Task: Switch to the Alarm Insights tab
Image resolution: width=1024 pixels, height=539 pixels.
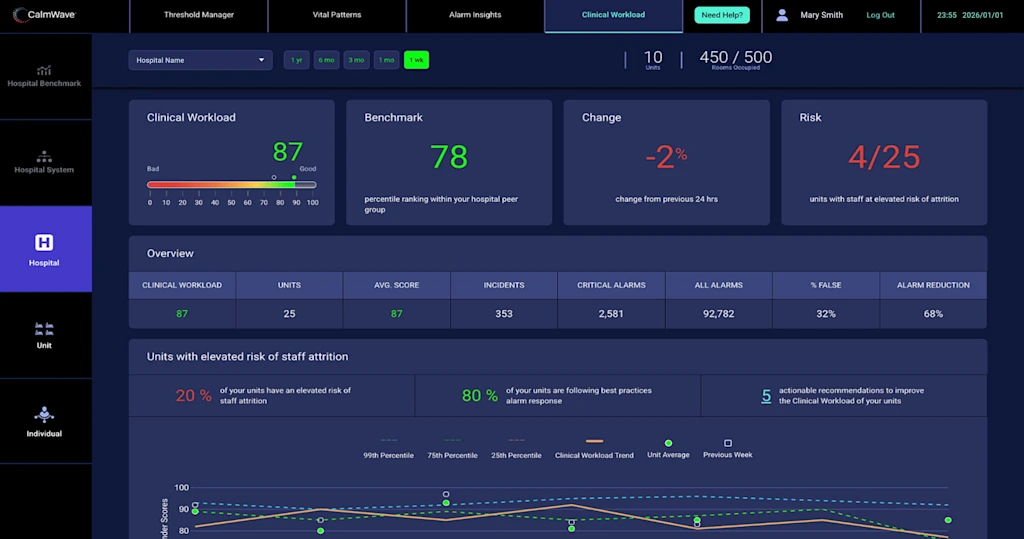Action: point(475,15)
